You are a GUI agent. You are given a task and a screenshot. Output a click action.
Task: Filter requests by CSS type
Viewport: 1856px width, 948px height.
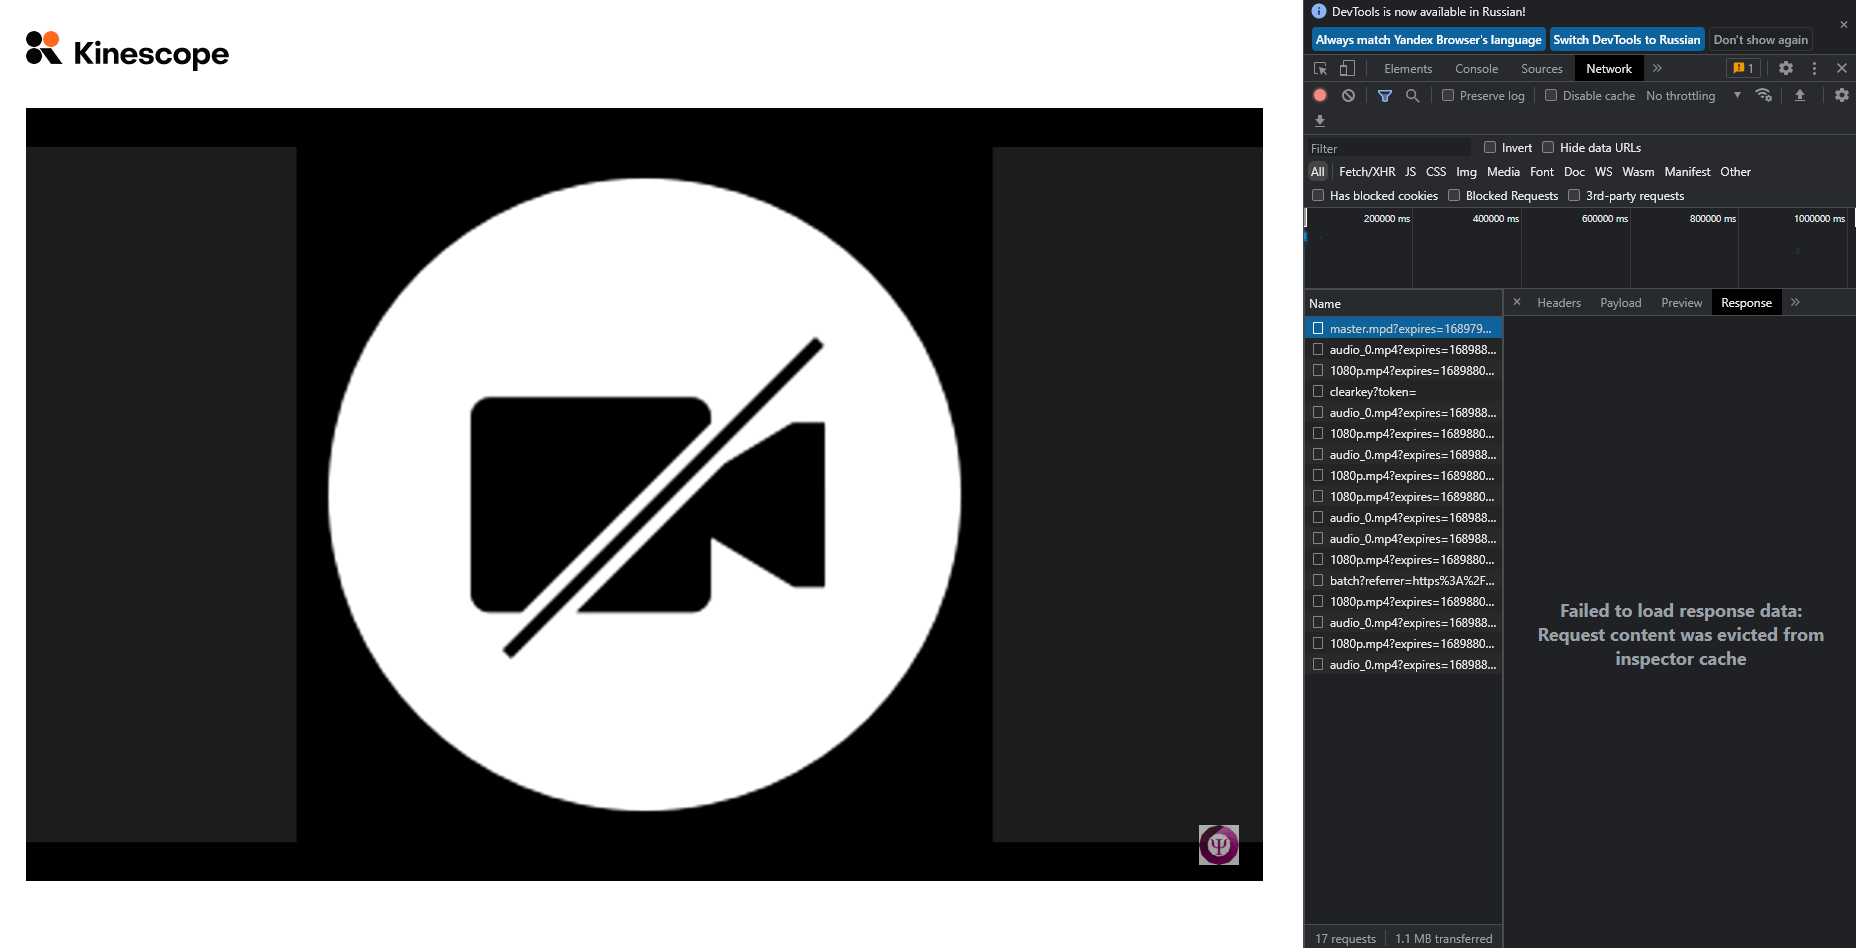click(x=1436, y=171)
